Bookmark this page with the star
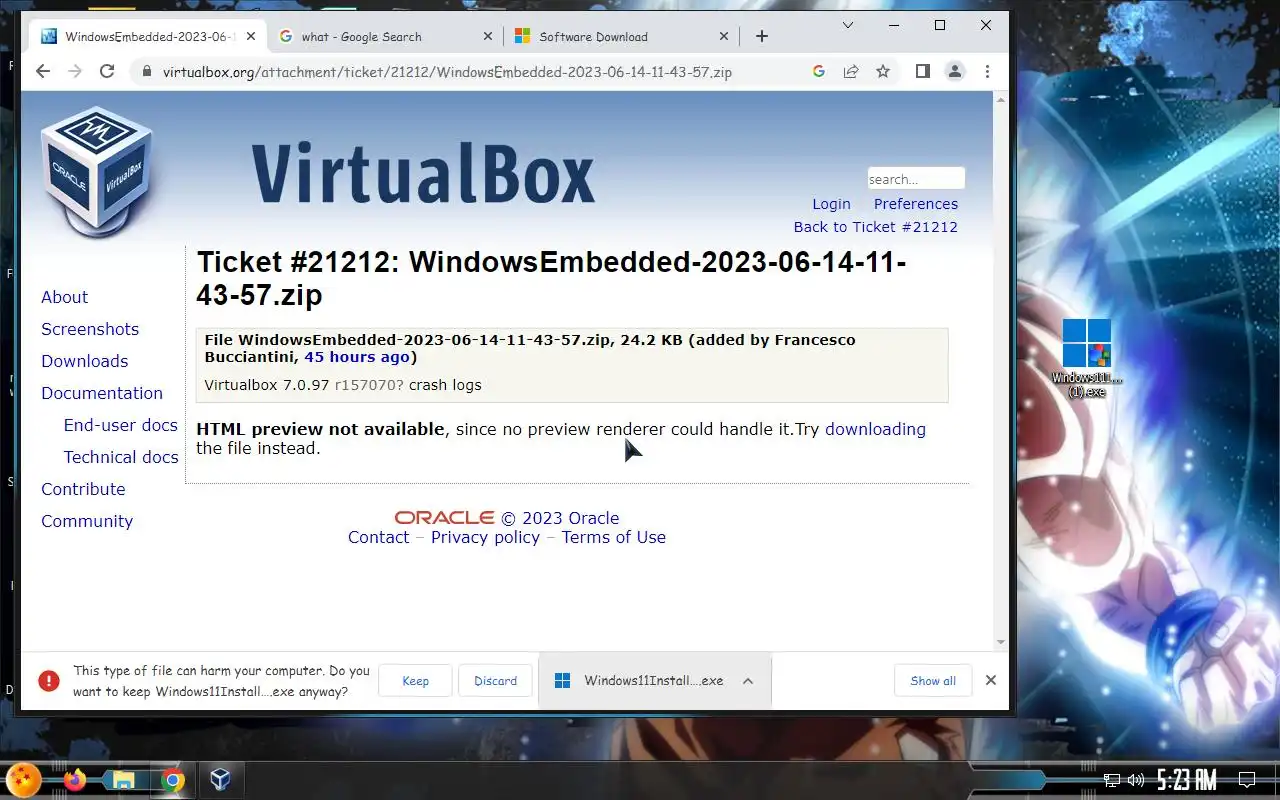 coord(883,72)
